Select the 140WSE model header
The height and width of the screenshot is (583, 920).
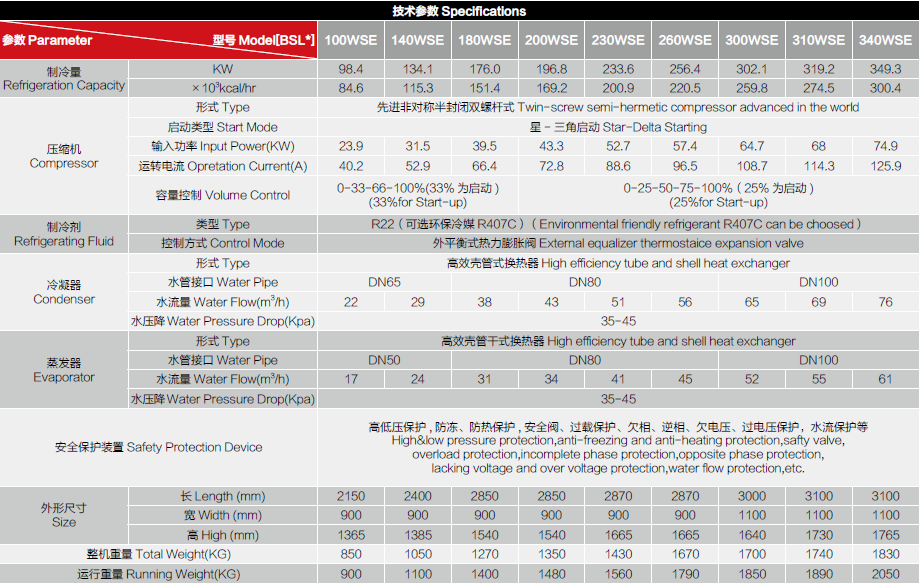(418, 40)
